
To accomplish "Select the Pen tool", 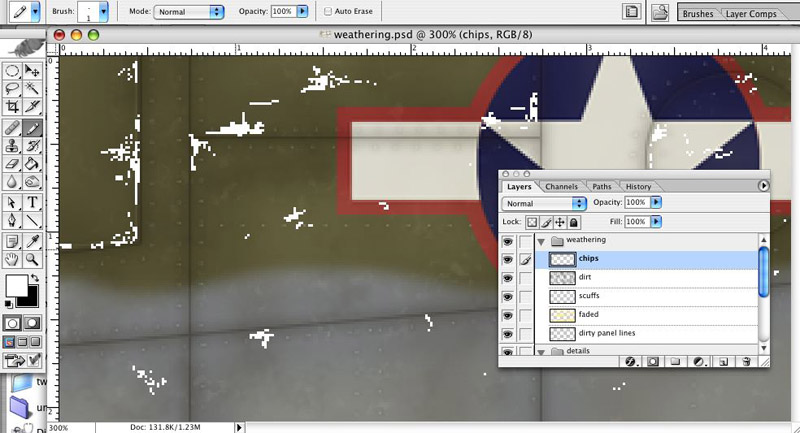I will pos(12,220).
